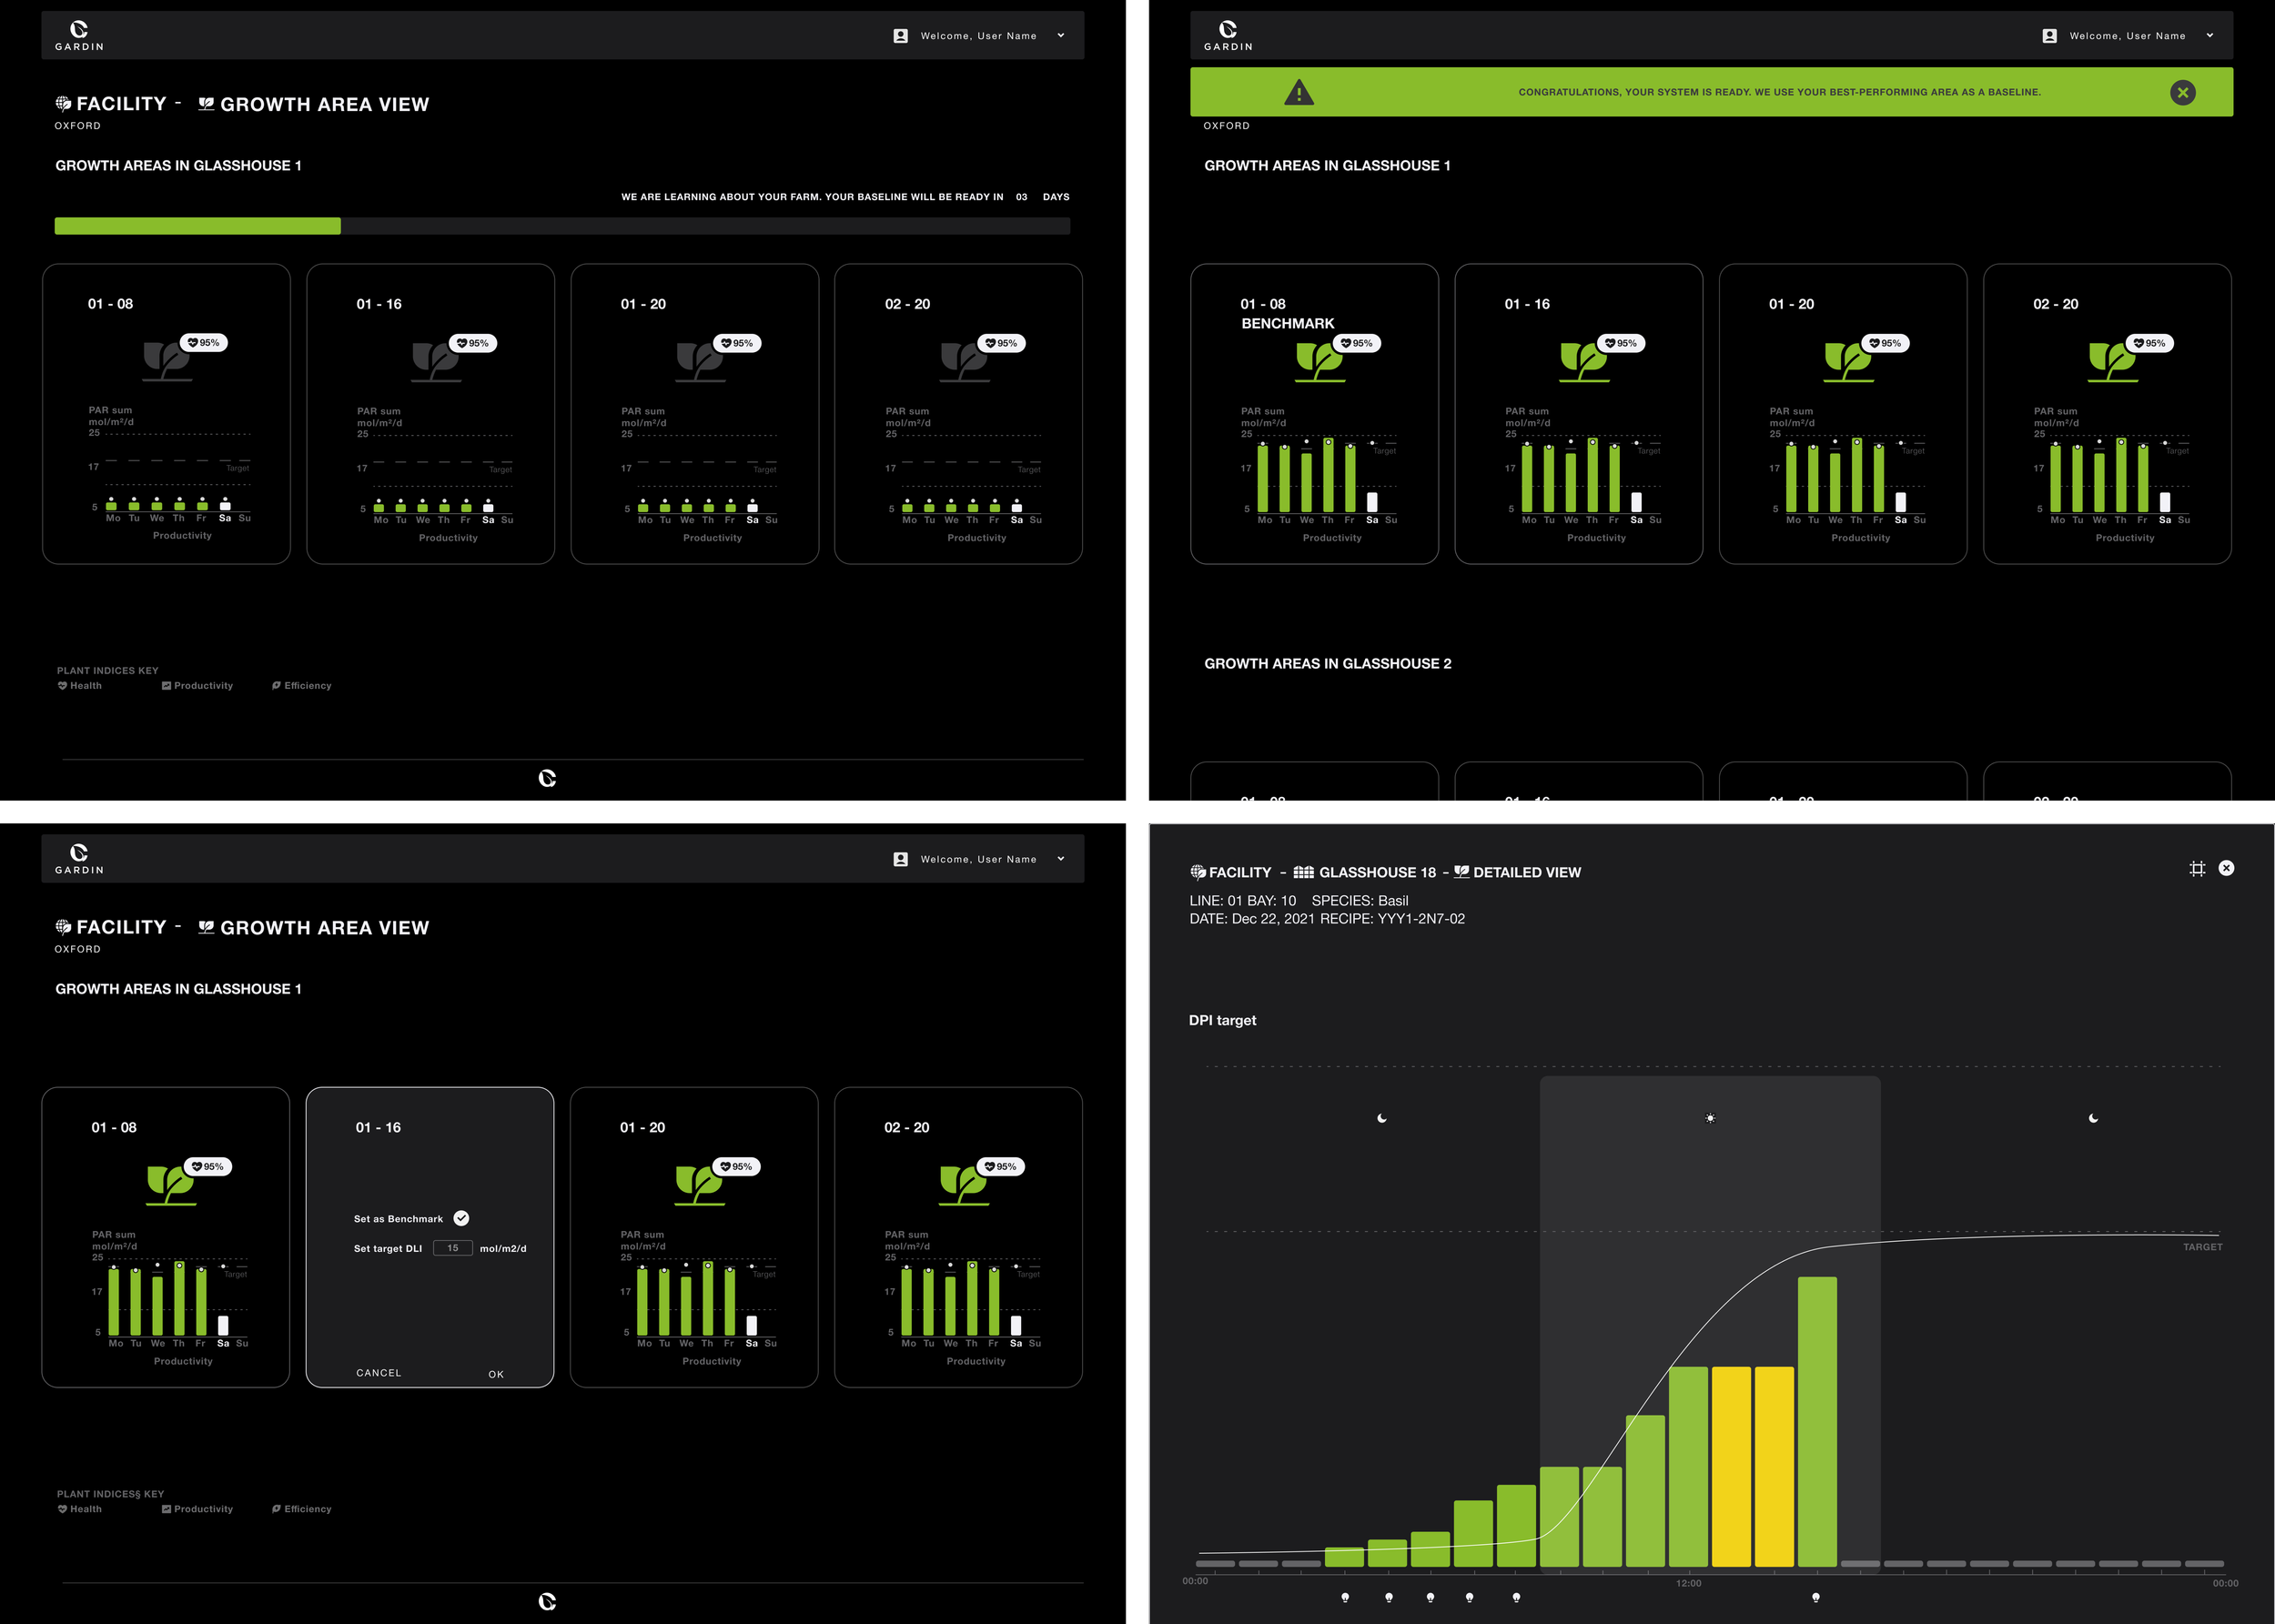Toggle the Set as Benchmark checkmark

461,1218
